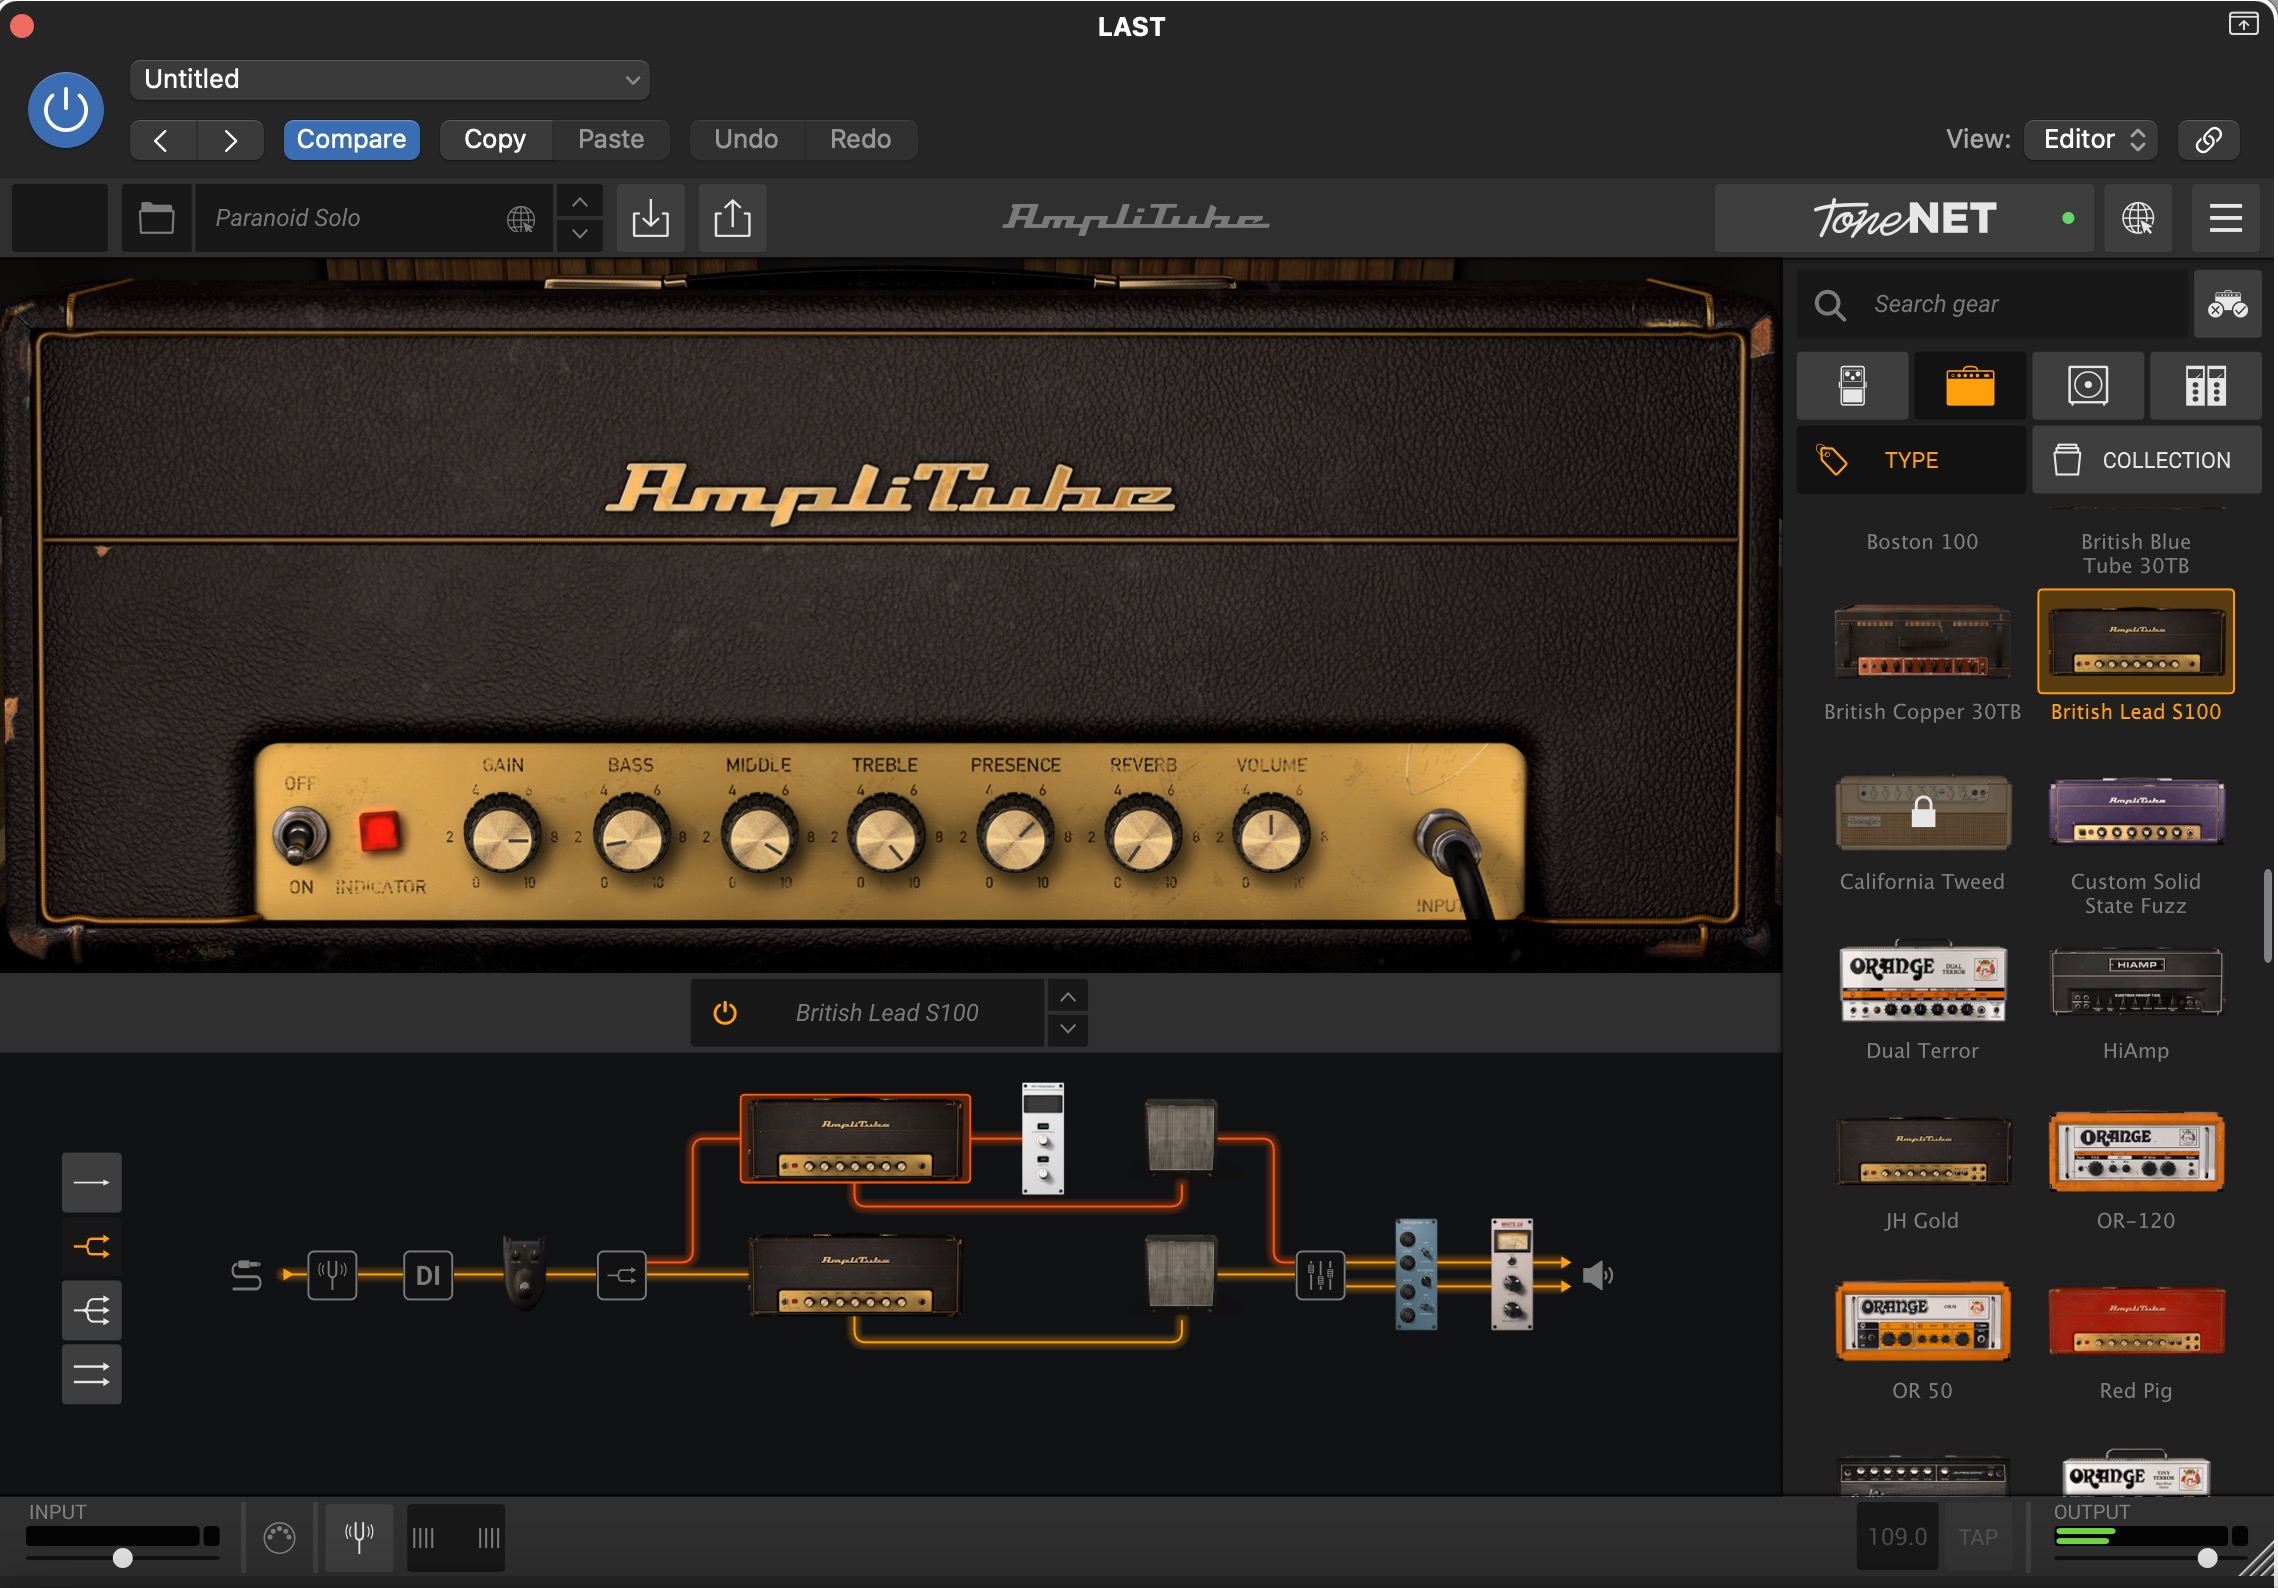The width and height of the screenshot is (2278, 1588).
Task: Click the input source icon in chain
Action: 246,1275
